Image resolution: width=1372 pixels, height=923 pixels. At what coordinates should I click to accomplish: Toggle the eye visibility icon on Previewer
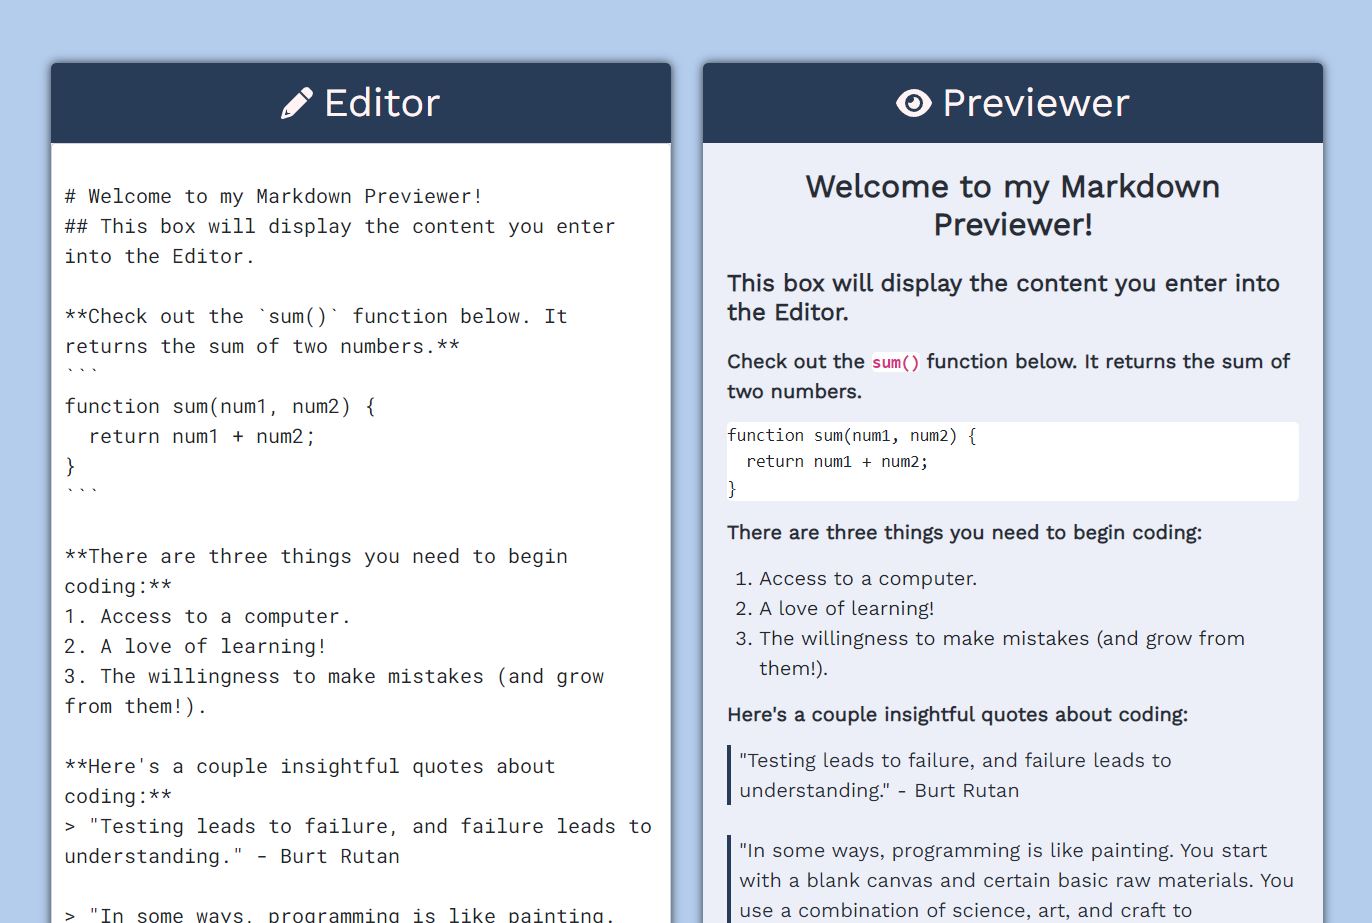pos(913,102)
